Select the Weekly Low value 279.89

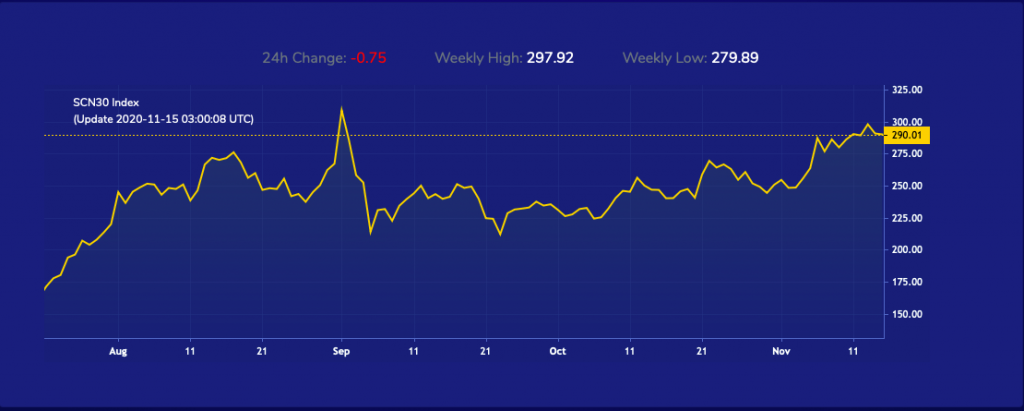(x=735, y=58)
